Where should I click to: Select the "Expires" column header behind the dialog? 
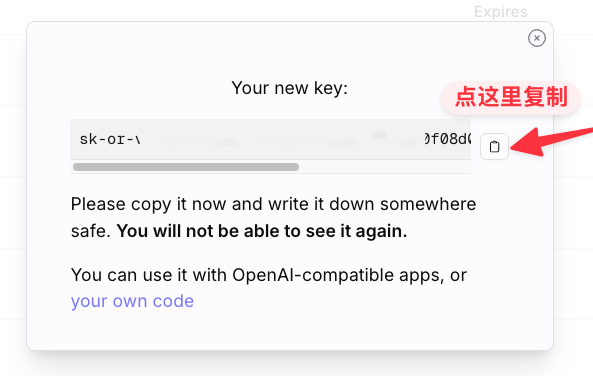tap(500, 12)
